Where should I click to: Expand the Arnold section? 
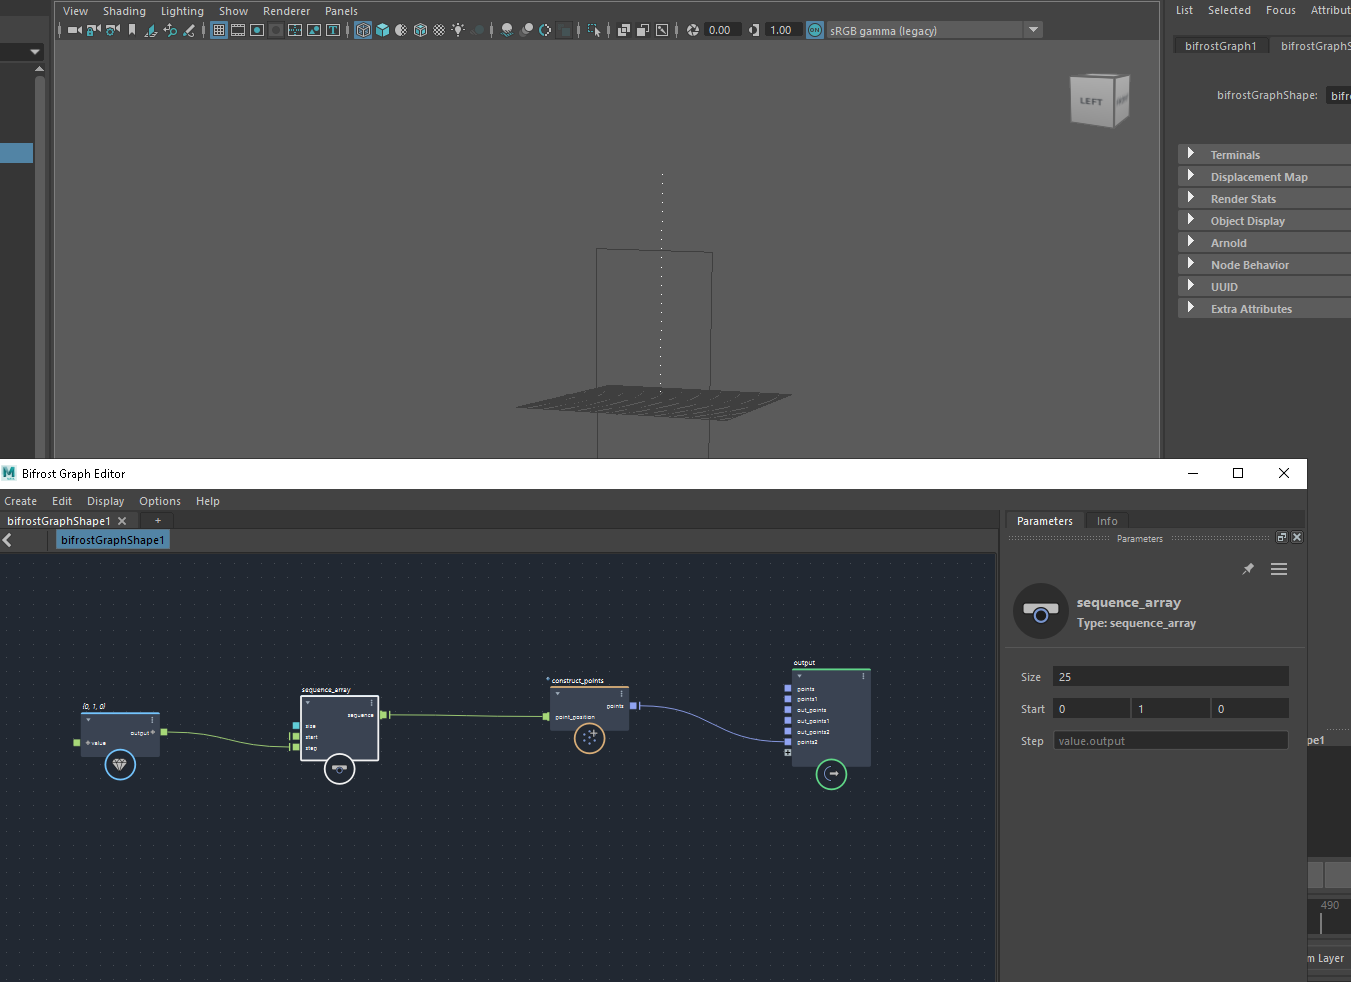click(x=1190, y=242)
